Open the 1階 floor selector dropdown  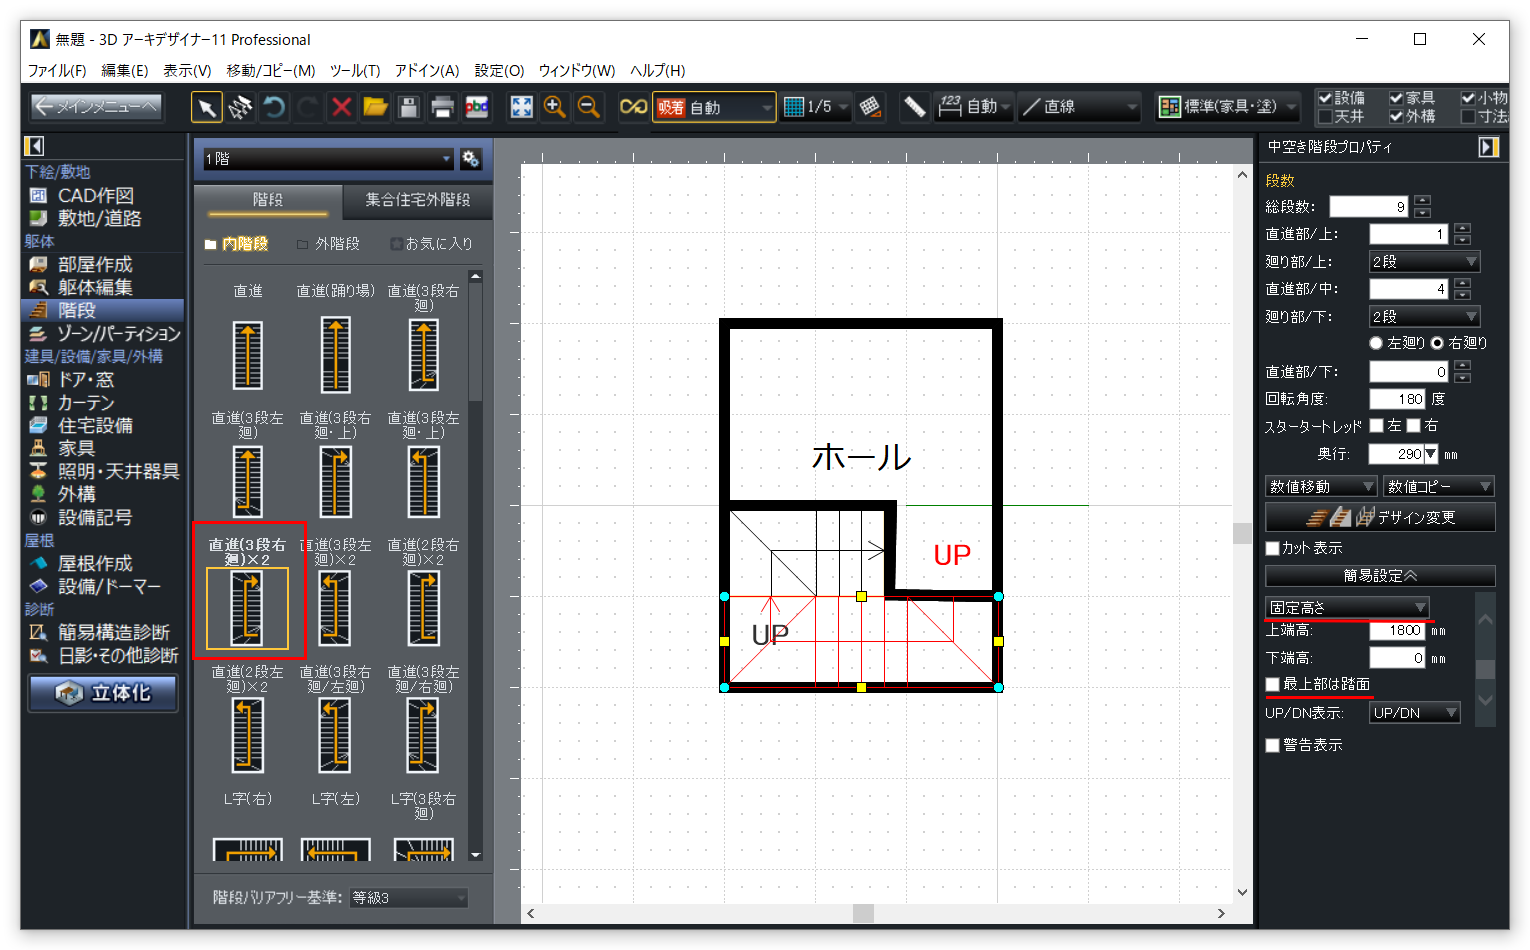point(328,159)
